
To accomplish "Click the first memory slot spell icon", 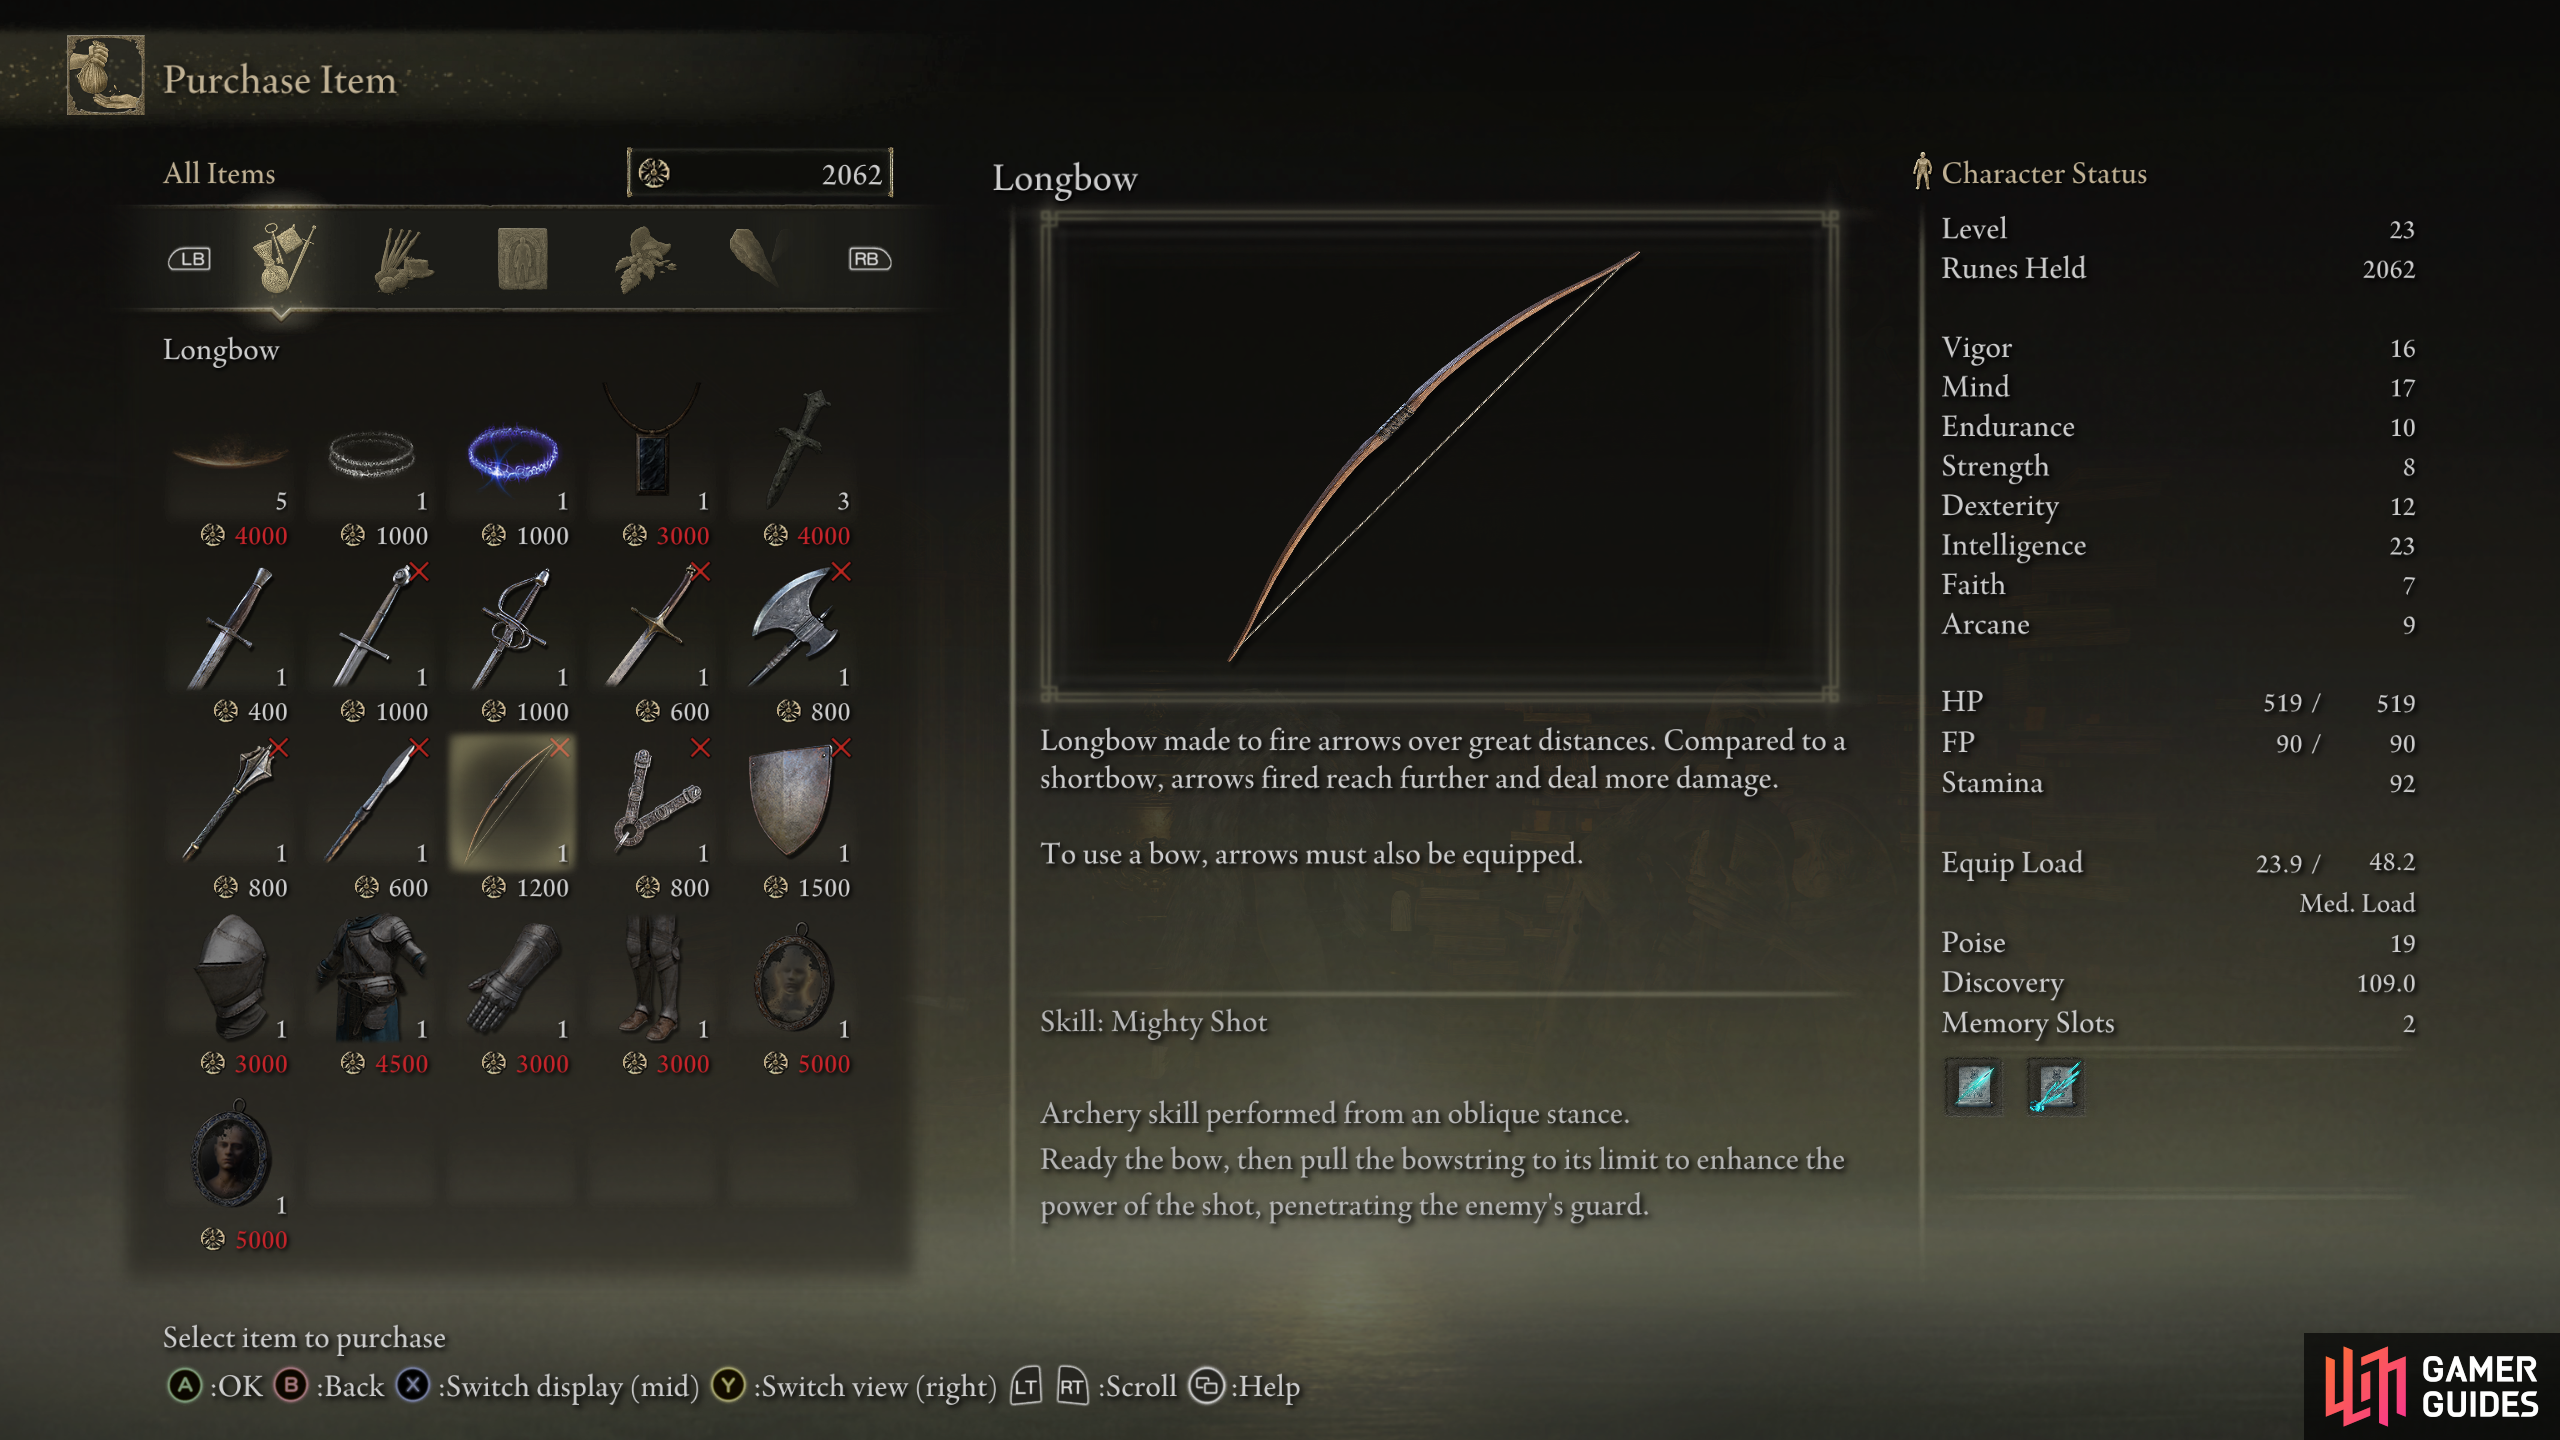I will 1974,1086.
